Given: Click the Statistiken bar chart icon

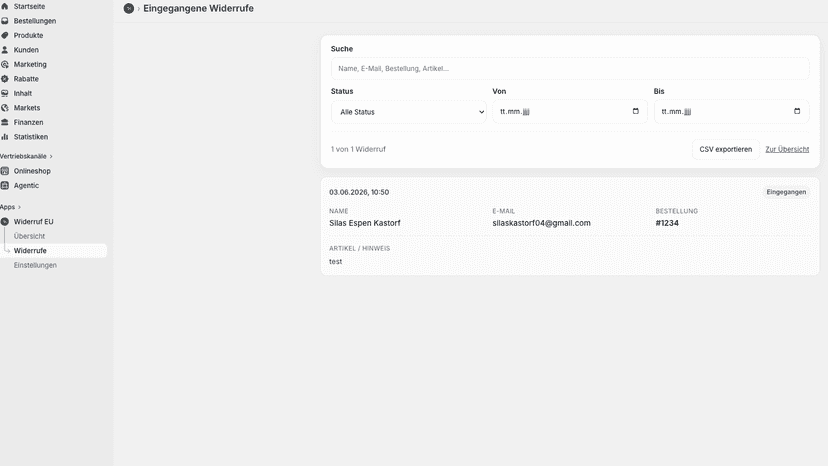Looking at the screenshot, I should (5, 136).
